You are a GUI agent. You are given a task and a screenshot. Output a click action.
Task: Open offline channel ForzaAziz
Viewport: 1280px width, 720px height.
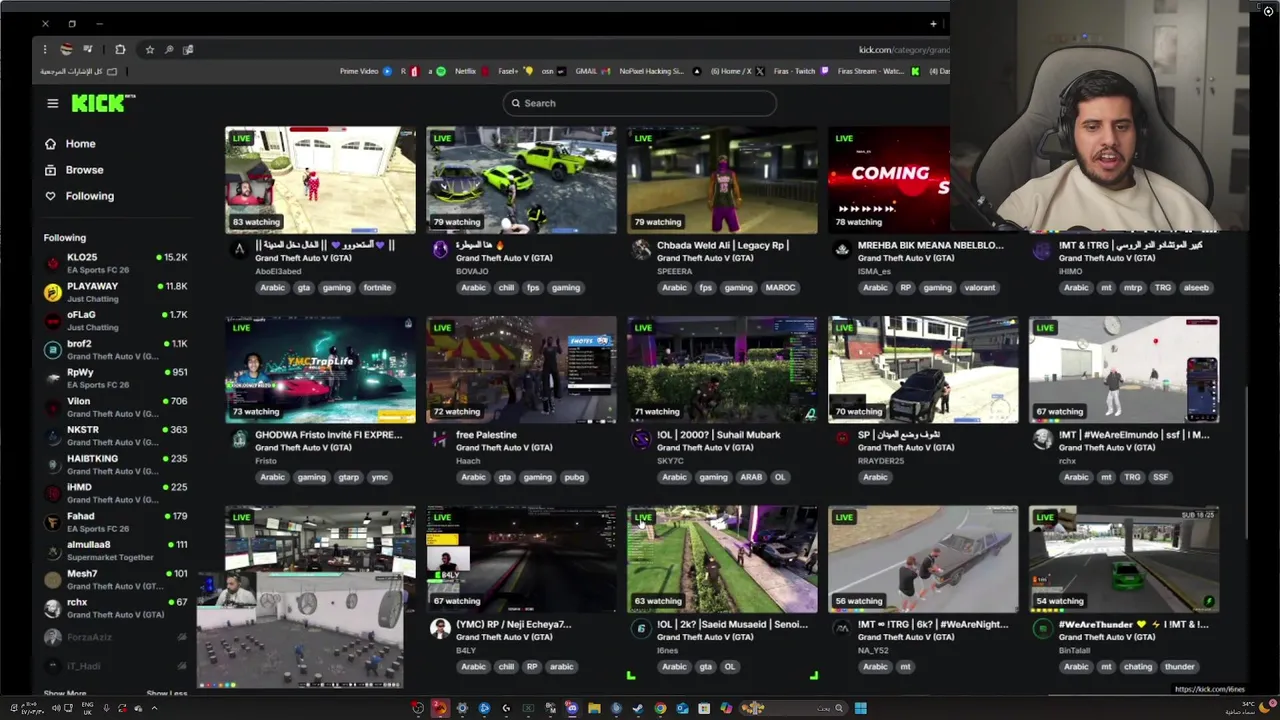(x=115, y=637)
